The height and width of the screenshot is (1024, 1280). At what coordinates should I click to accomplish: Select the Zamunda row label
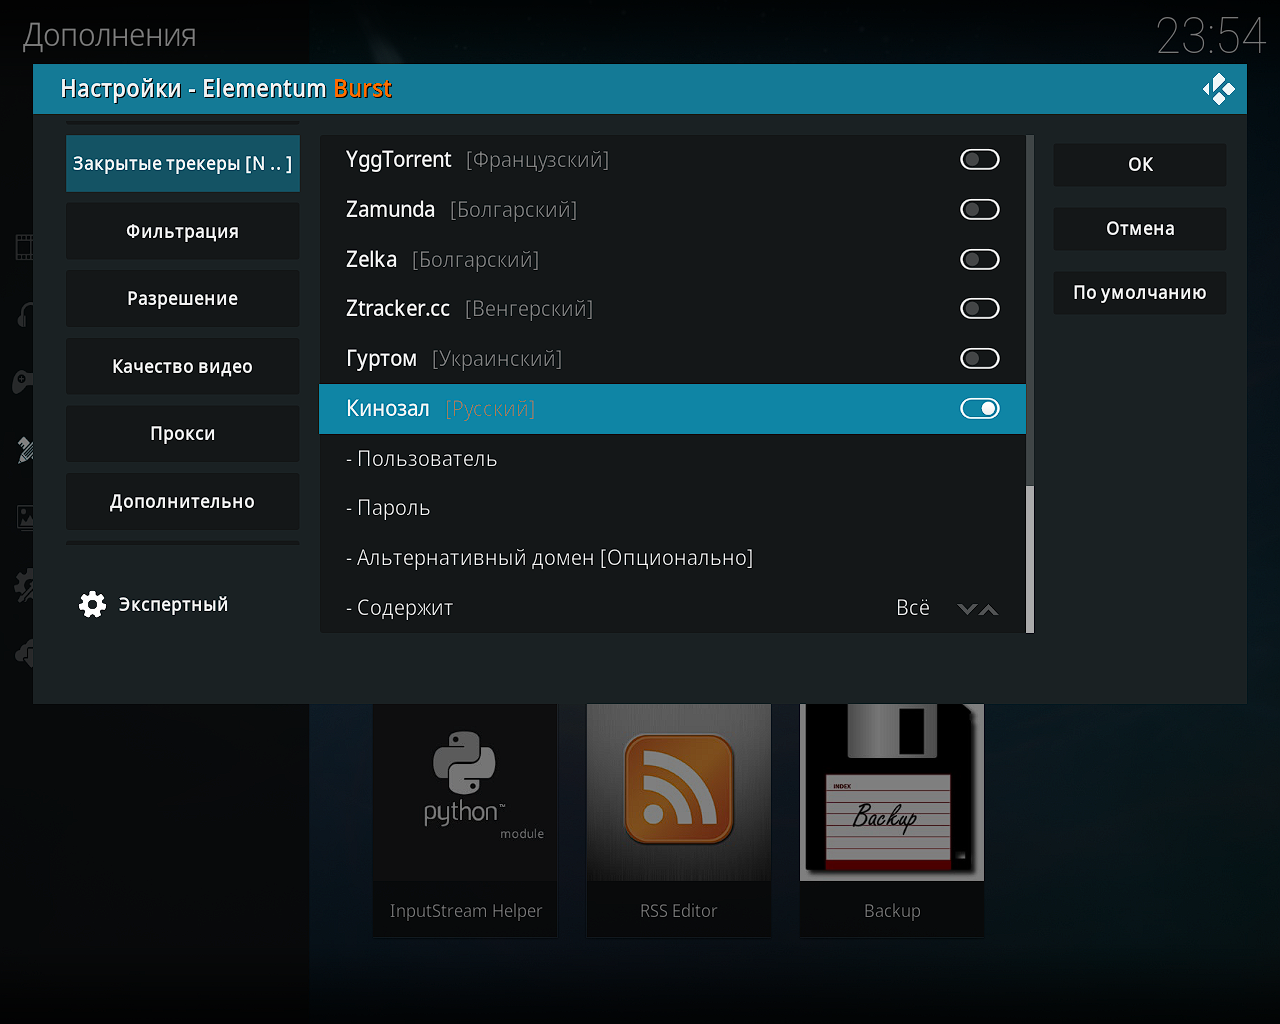tap(390, 209)
